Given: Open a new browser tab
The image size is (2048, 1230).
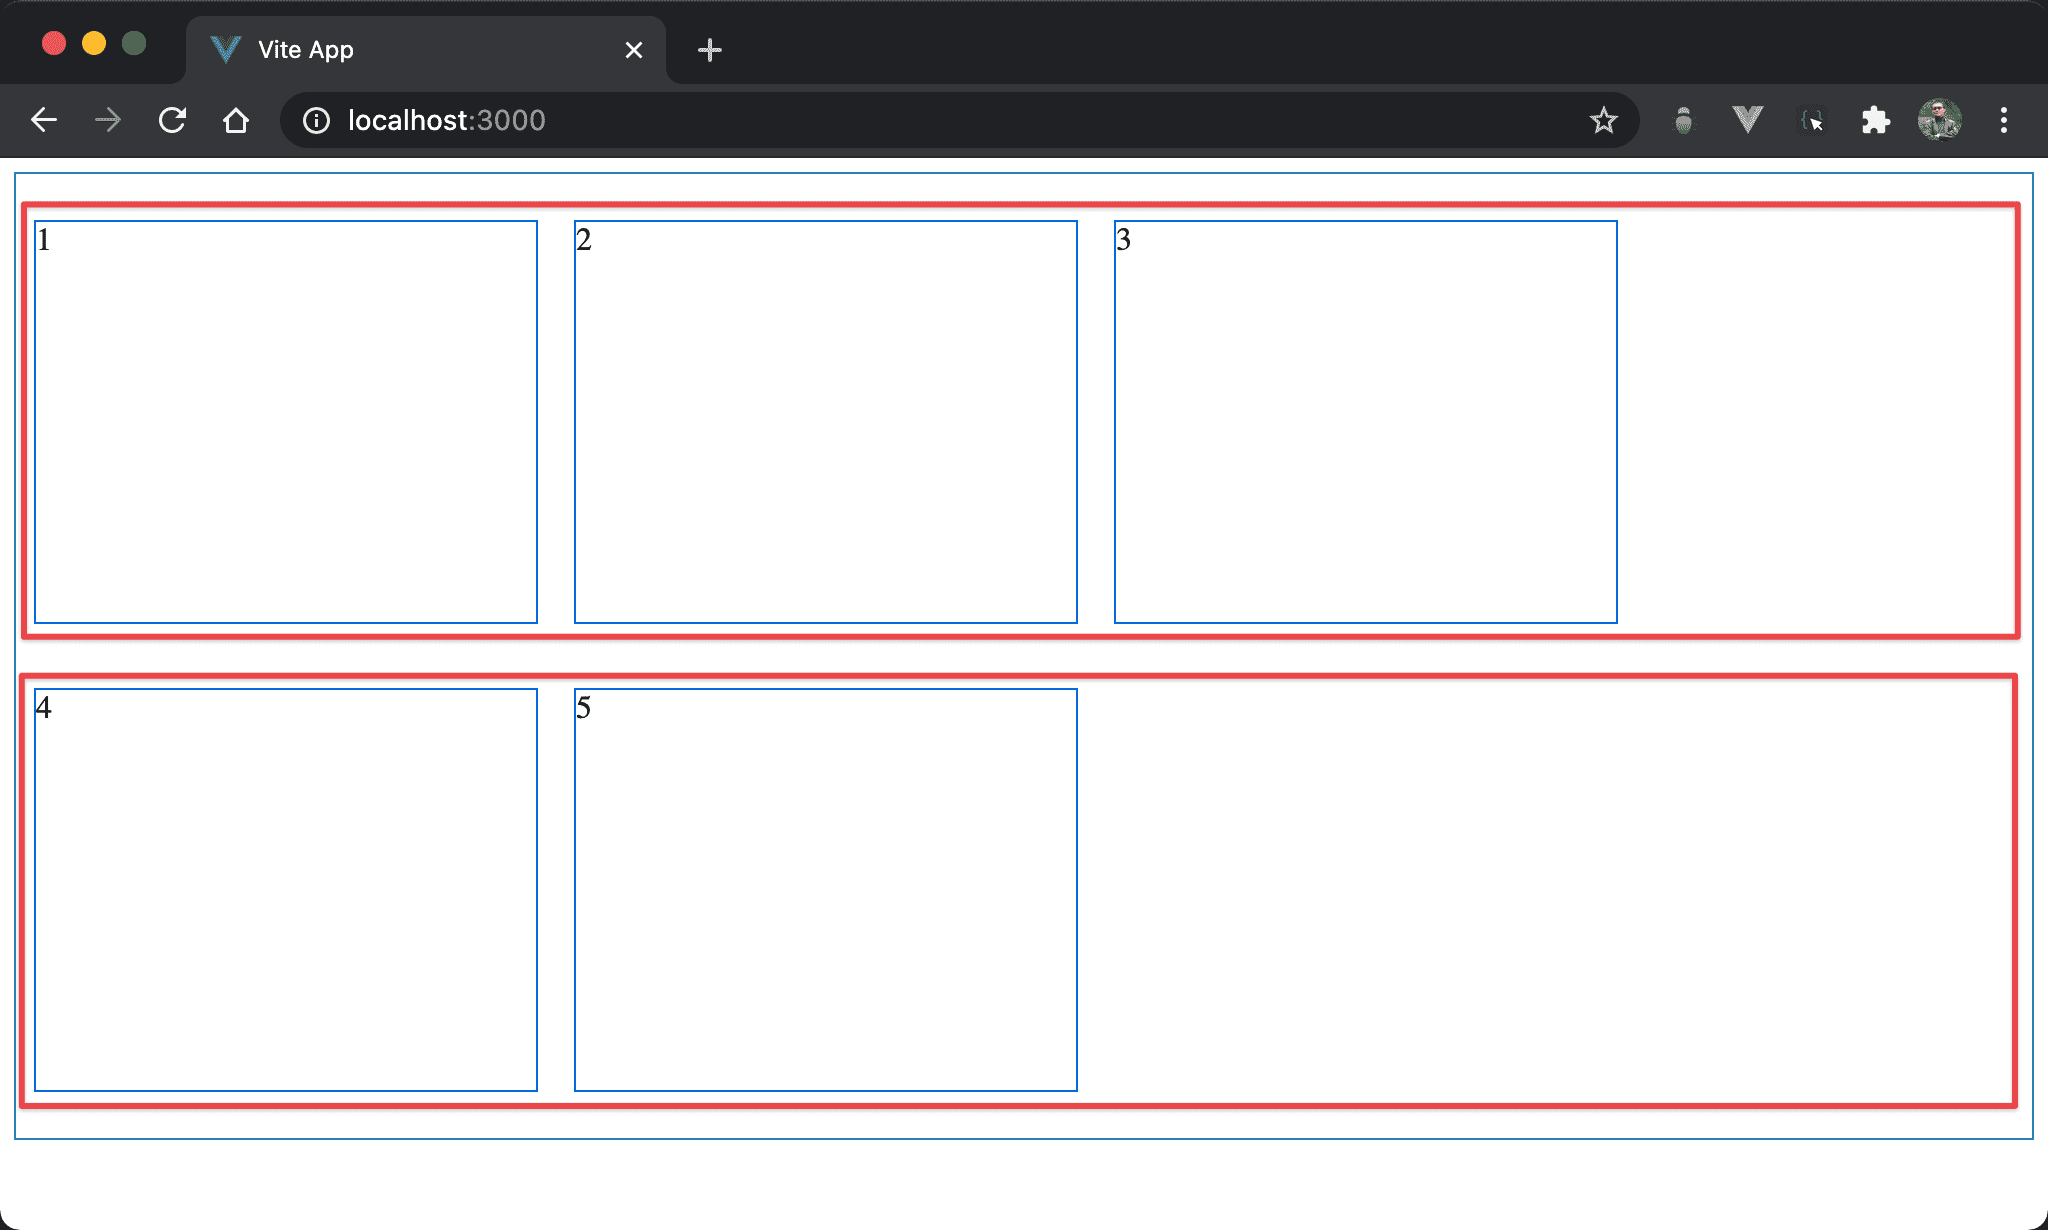Looking at the screenshot, I should pyautogui.click(x=710, y=50).
